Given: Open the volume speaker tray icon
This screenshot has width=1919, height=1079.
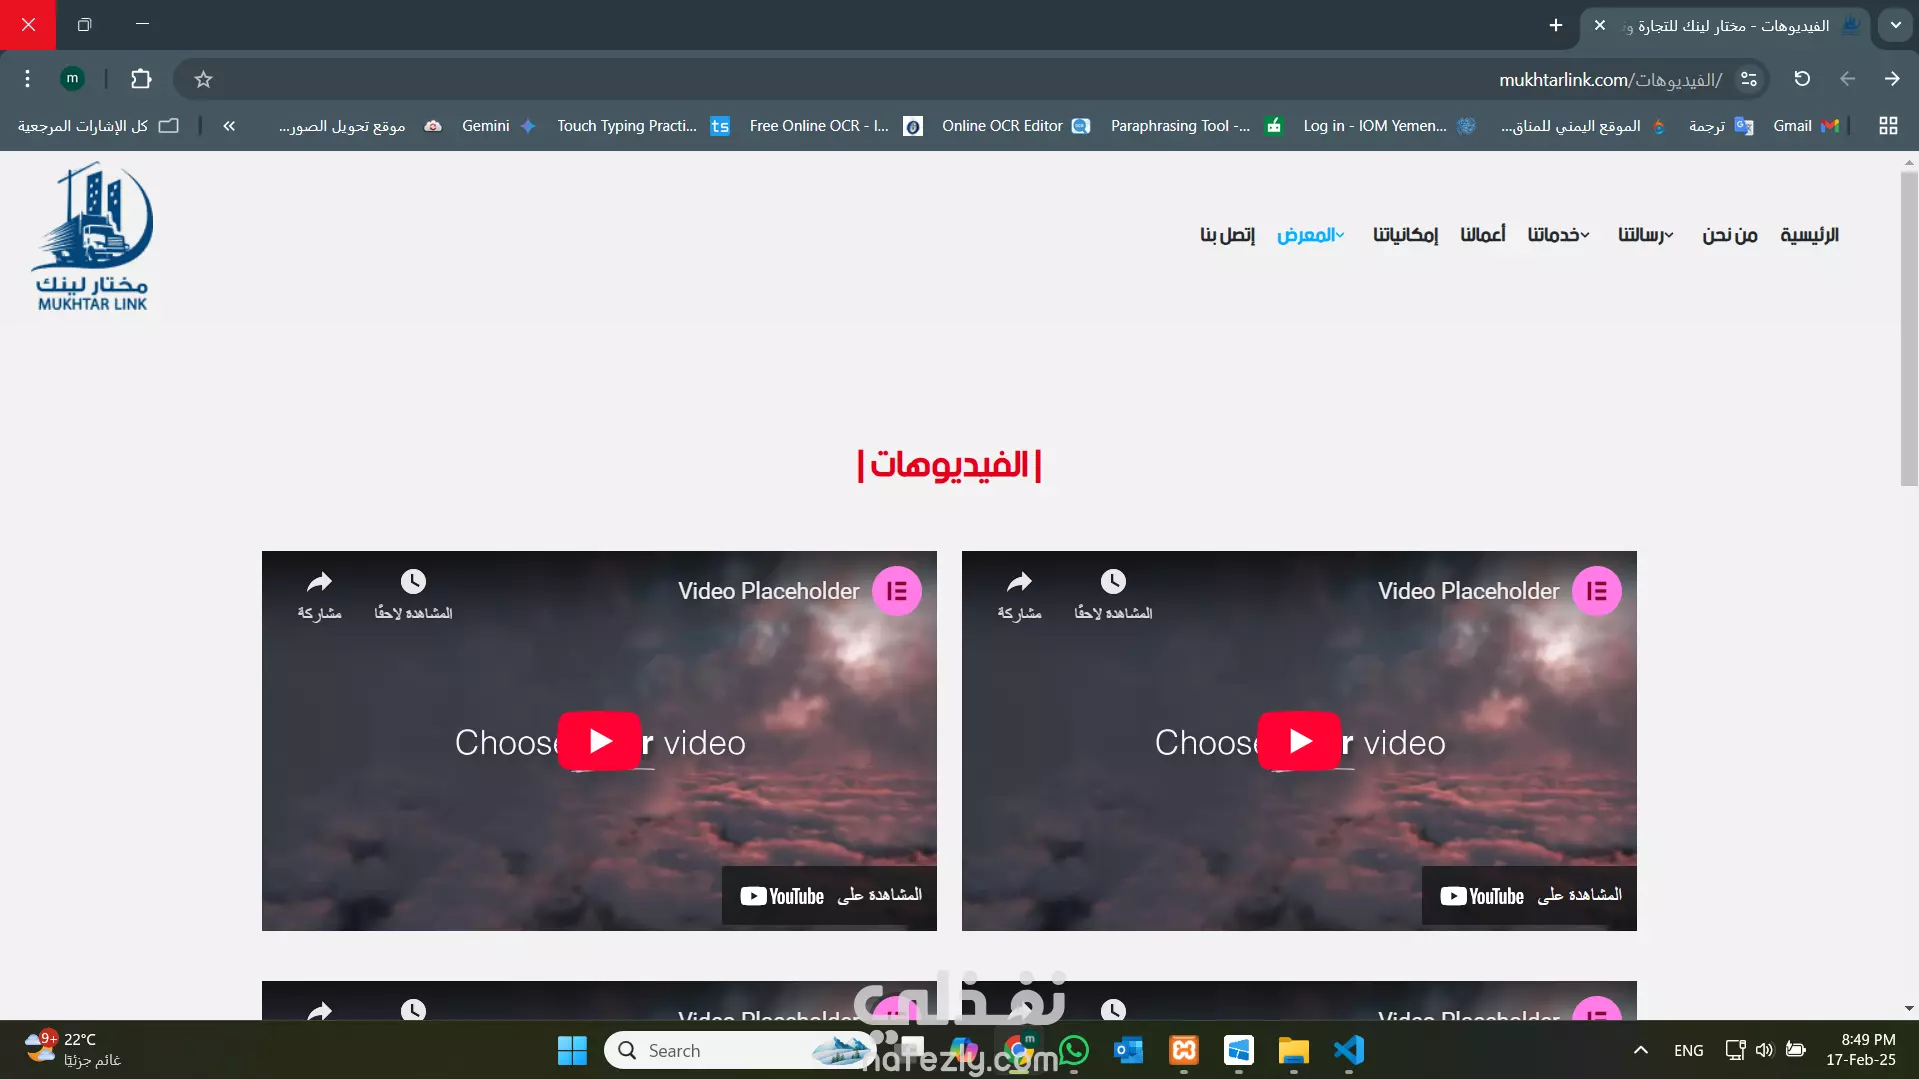Looking at the screenshot, I should pyautogui.click(x=1764, y=1050).
